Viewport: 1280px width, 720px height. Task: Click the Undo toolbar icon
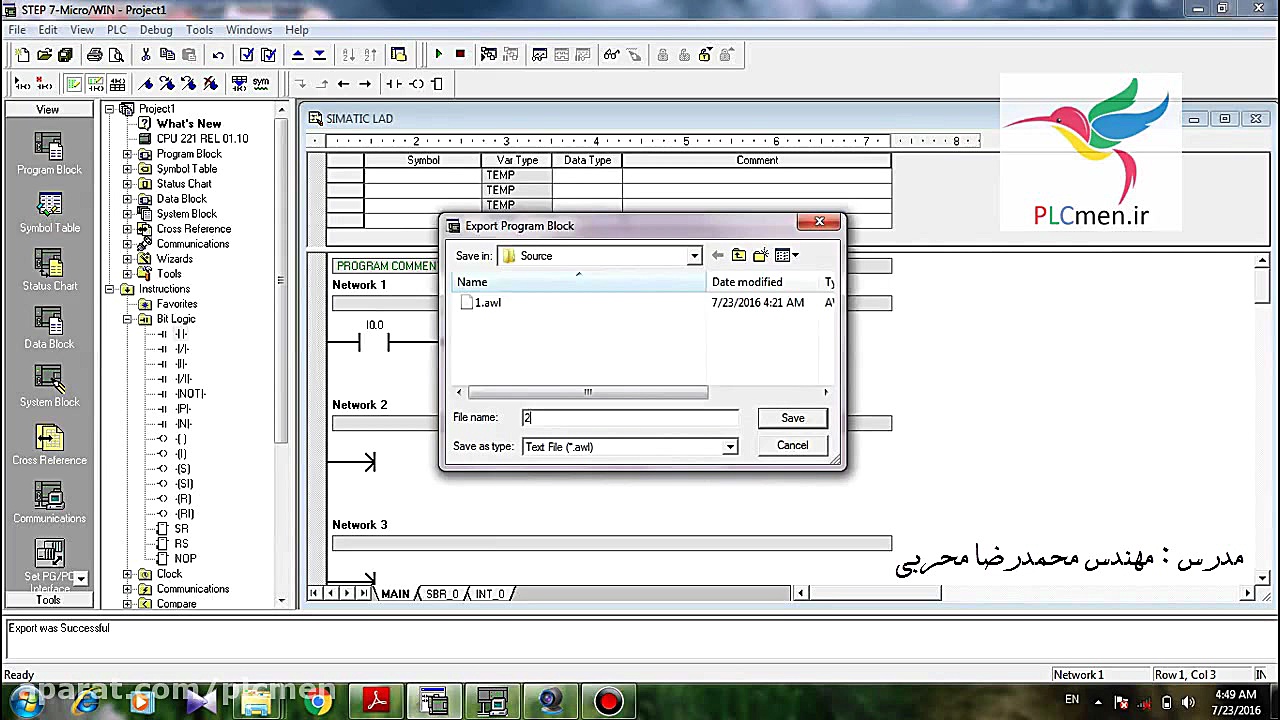tap(218, 55)
